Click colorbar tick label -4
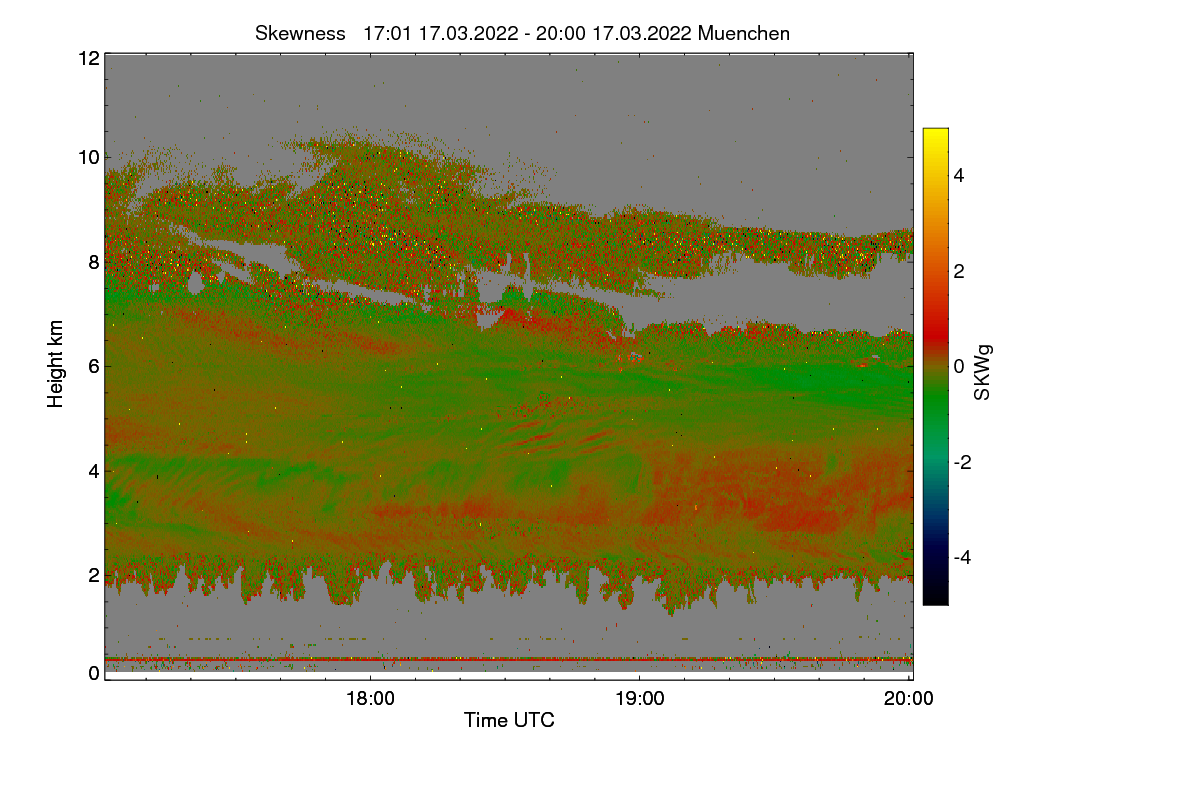This screenshot has height=800, width=1200. coord(960,557)
